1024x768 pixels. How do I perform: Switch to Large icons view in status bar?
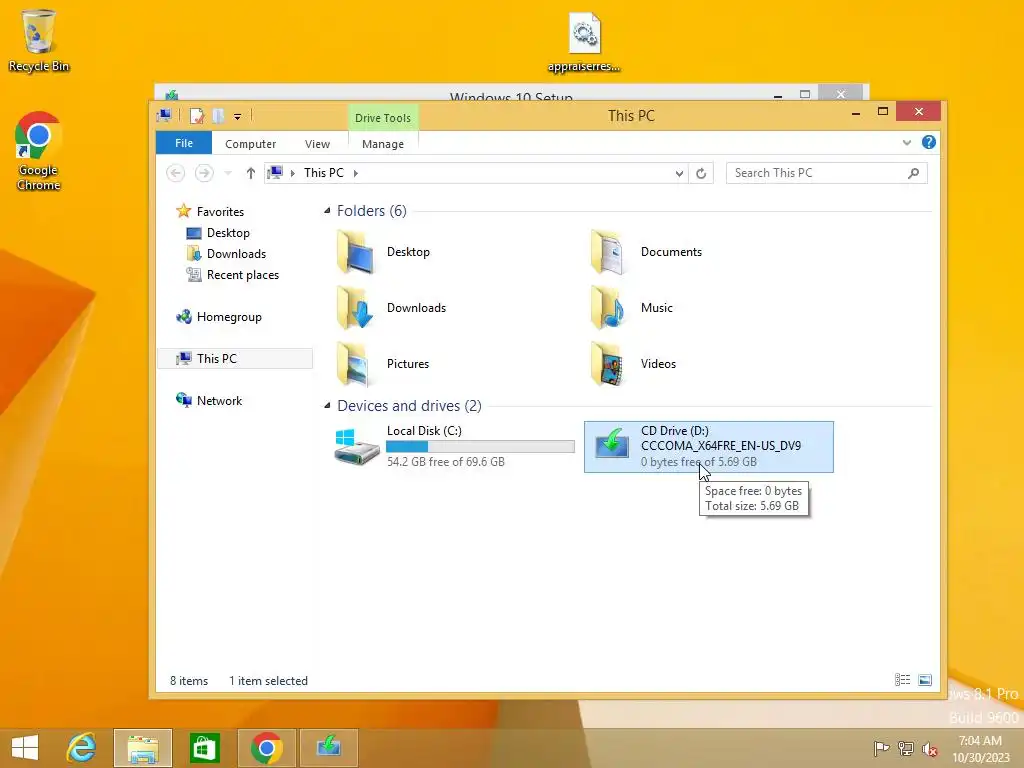click(x=925, y=680)
